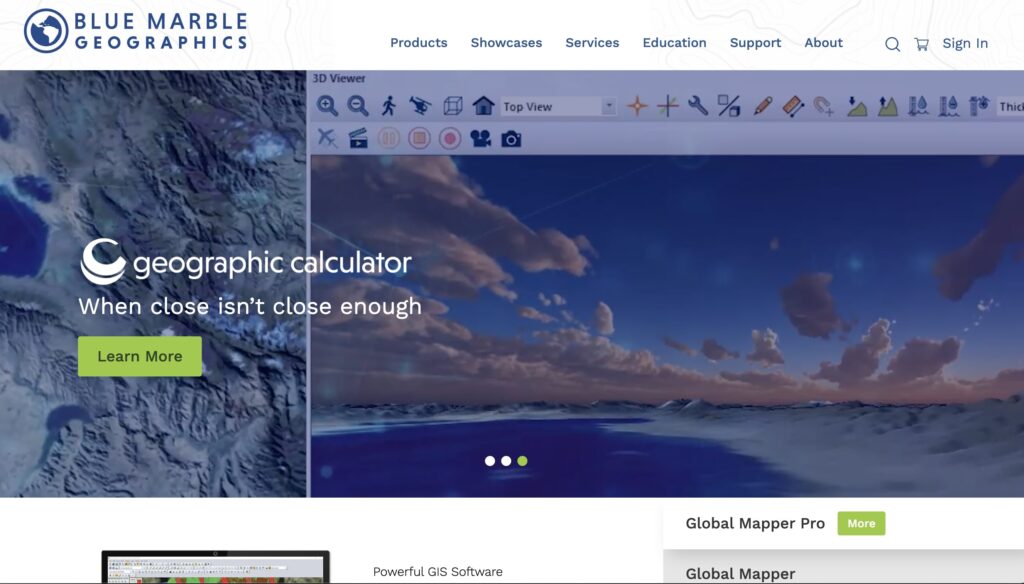Screen dimensions: 1024x584
Task: Click the monitor screenshot thumbnail
Action: point(216,567)
